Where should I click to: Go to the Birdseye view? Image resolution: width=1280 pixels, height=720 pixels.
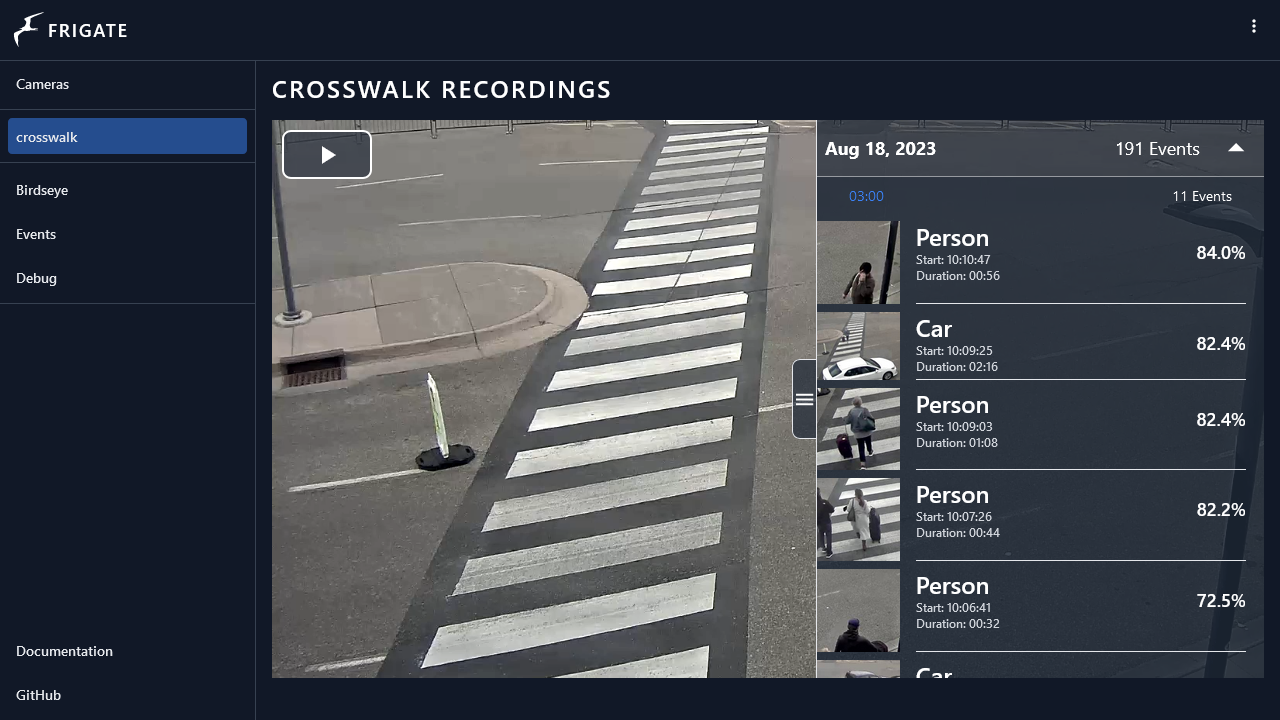coord(42,190)
